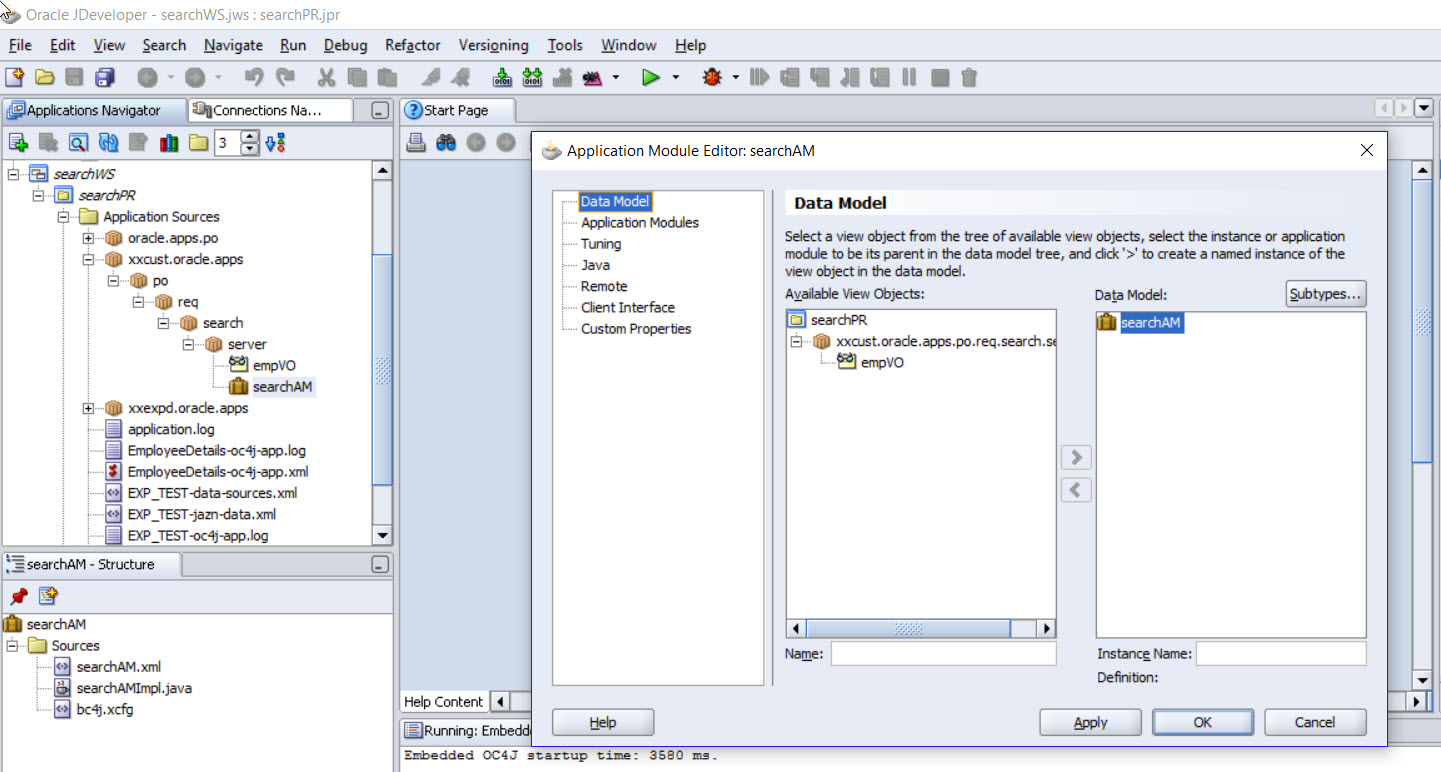Viewport: 1441px width, 772px height.
Task: Click the Undo icon in the toolbar
Action: point(257,77)
